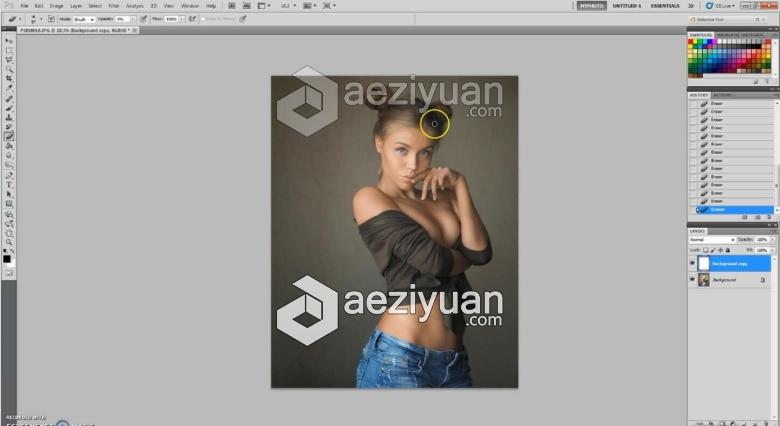Viewport: 780px width, 426px height.
Task: Select the Brush tool
Action: pyautogui.click(x=9, y=108)
